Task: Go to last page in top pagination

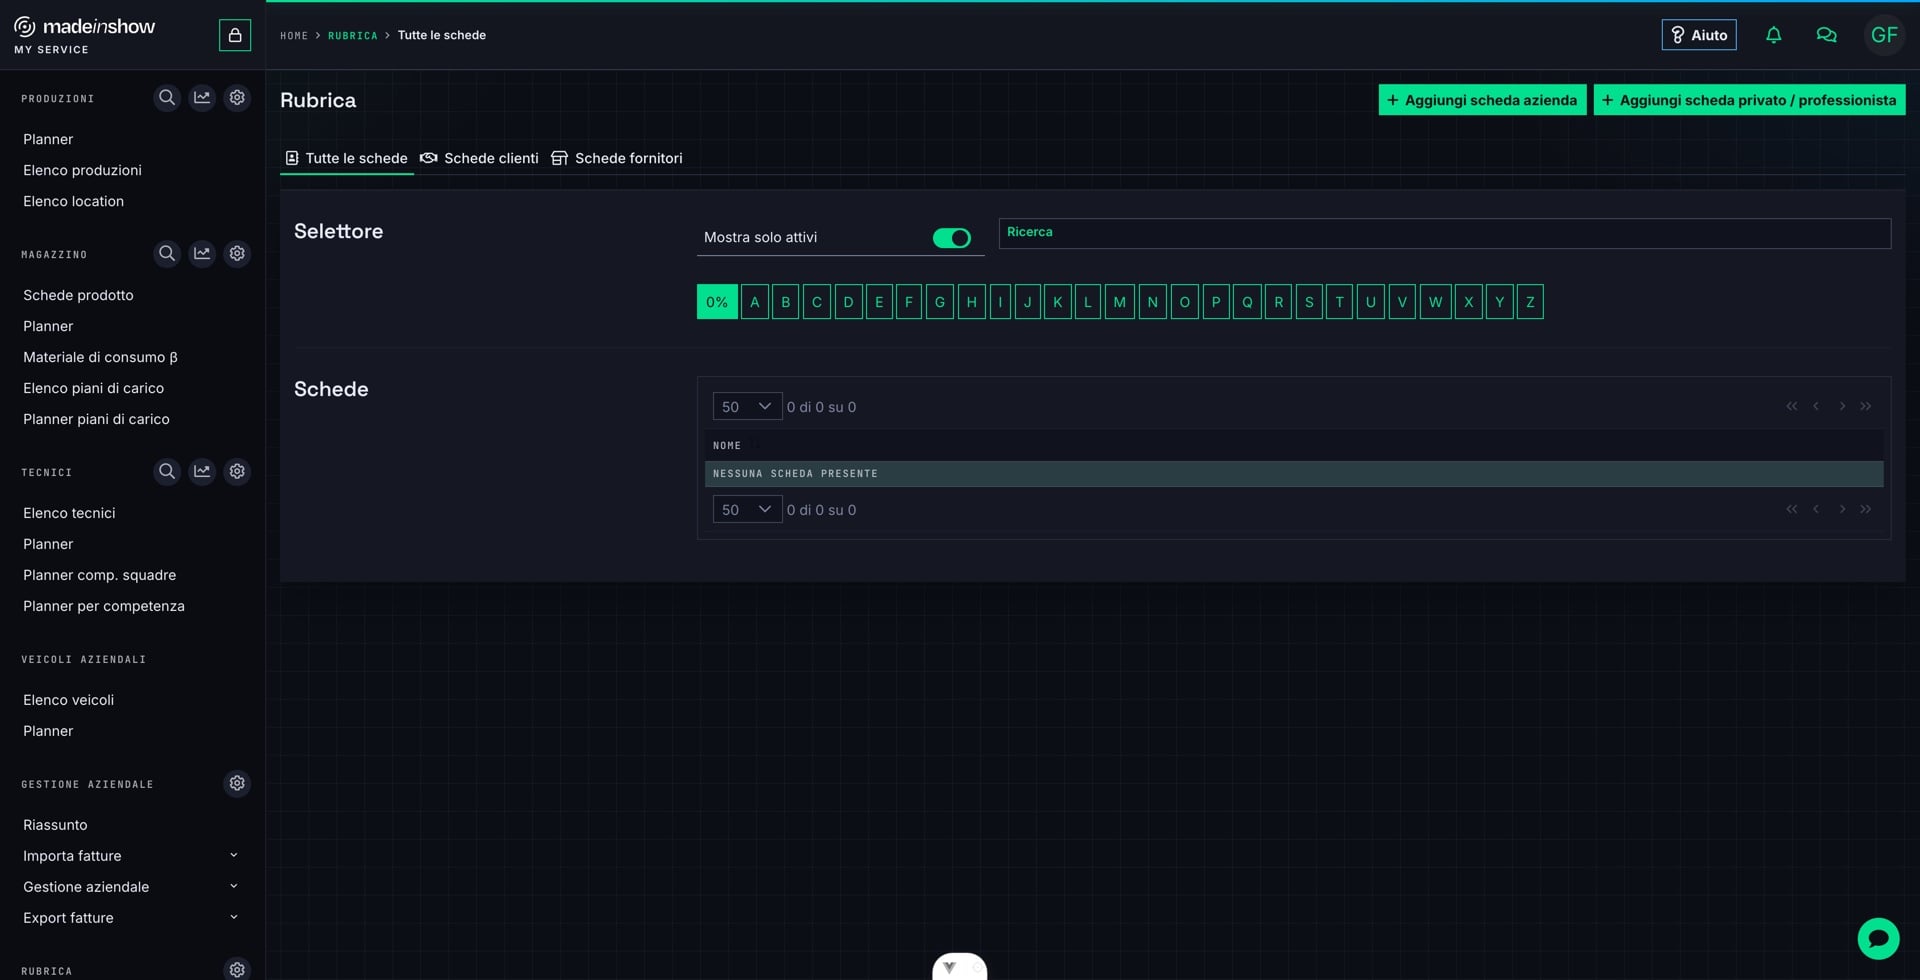Action: (1866, 406)
